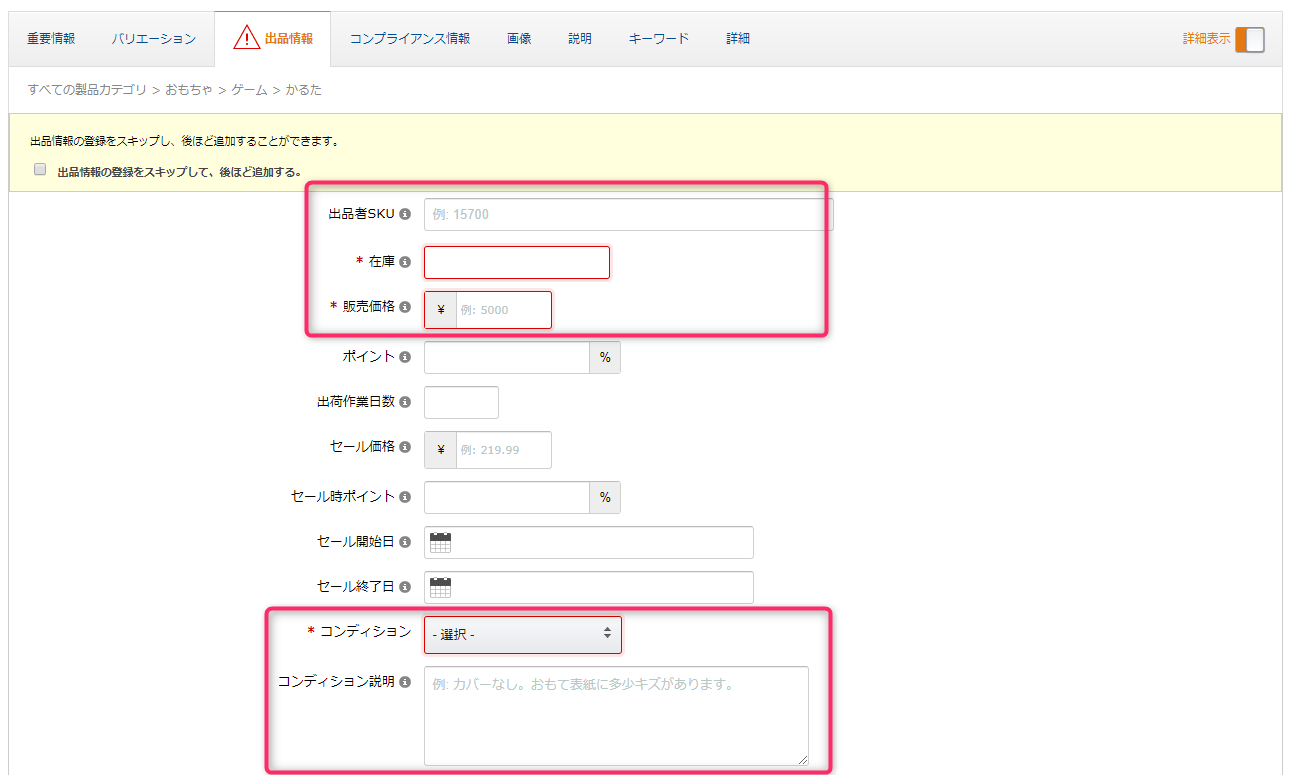The width and height of the screenshot is (1297, 775).
Task: Click into the コンディション説明 text area
Action: tap(616, 715)
